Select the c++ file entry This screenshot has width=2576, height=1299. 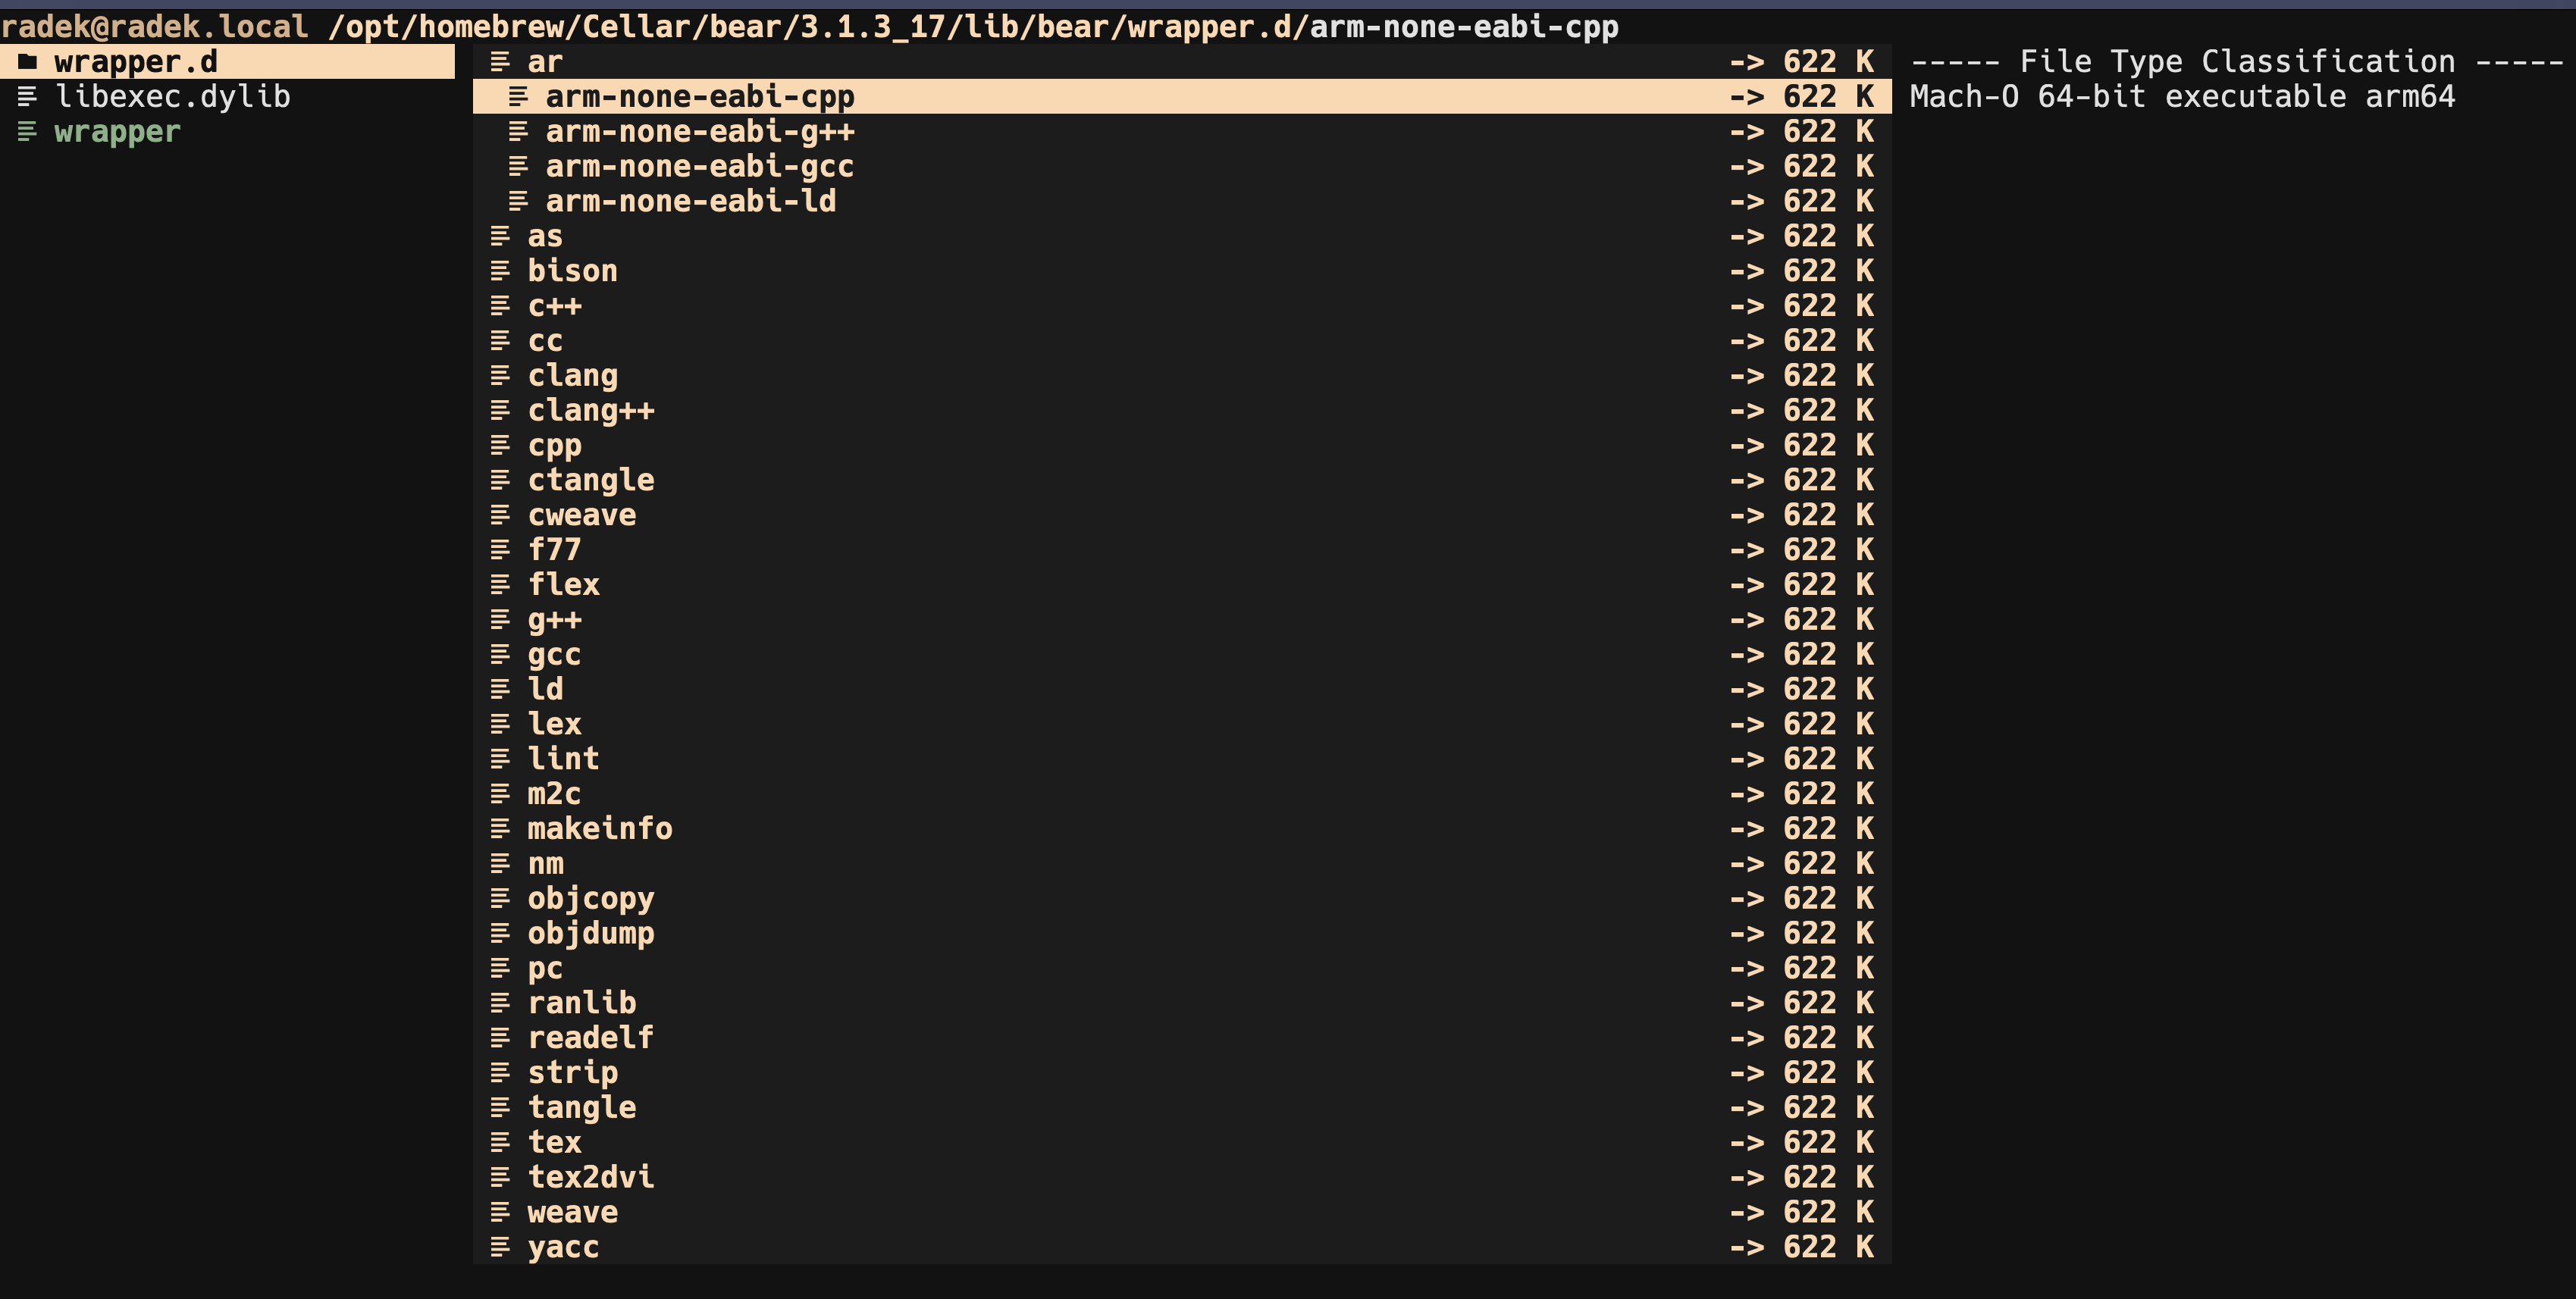(555, 306)
